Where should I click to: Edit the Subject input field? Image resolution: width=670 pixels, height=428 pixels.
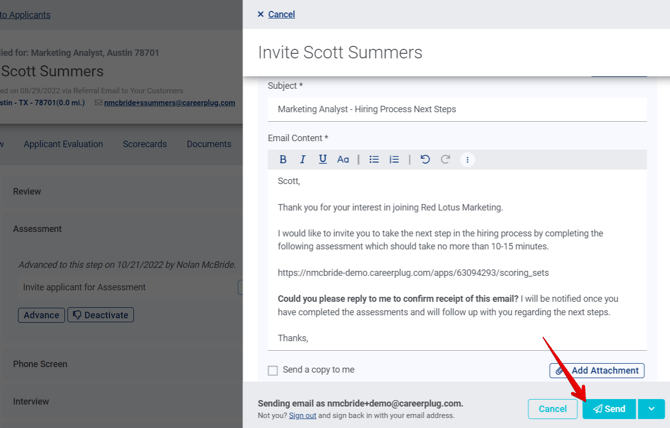[x=457, y=109]
